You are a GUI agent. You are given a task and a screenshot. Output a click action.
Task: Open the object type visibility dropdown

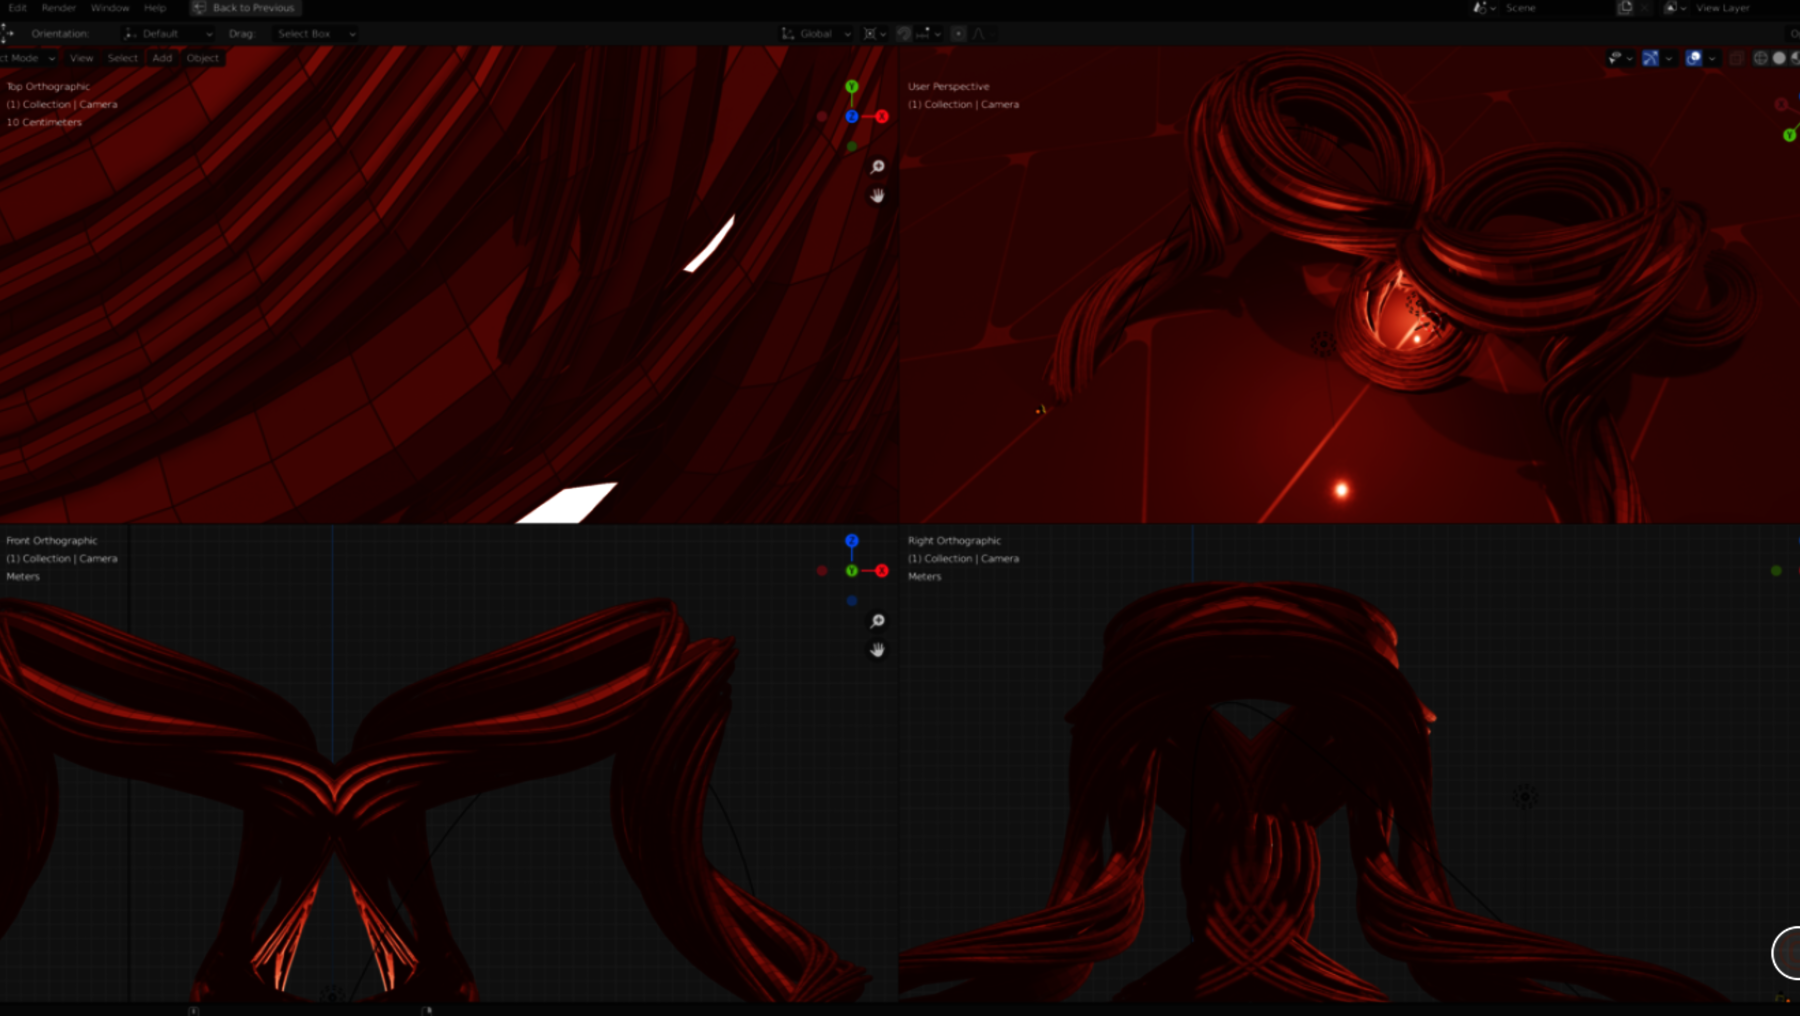1620,58
